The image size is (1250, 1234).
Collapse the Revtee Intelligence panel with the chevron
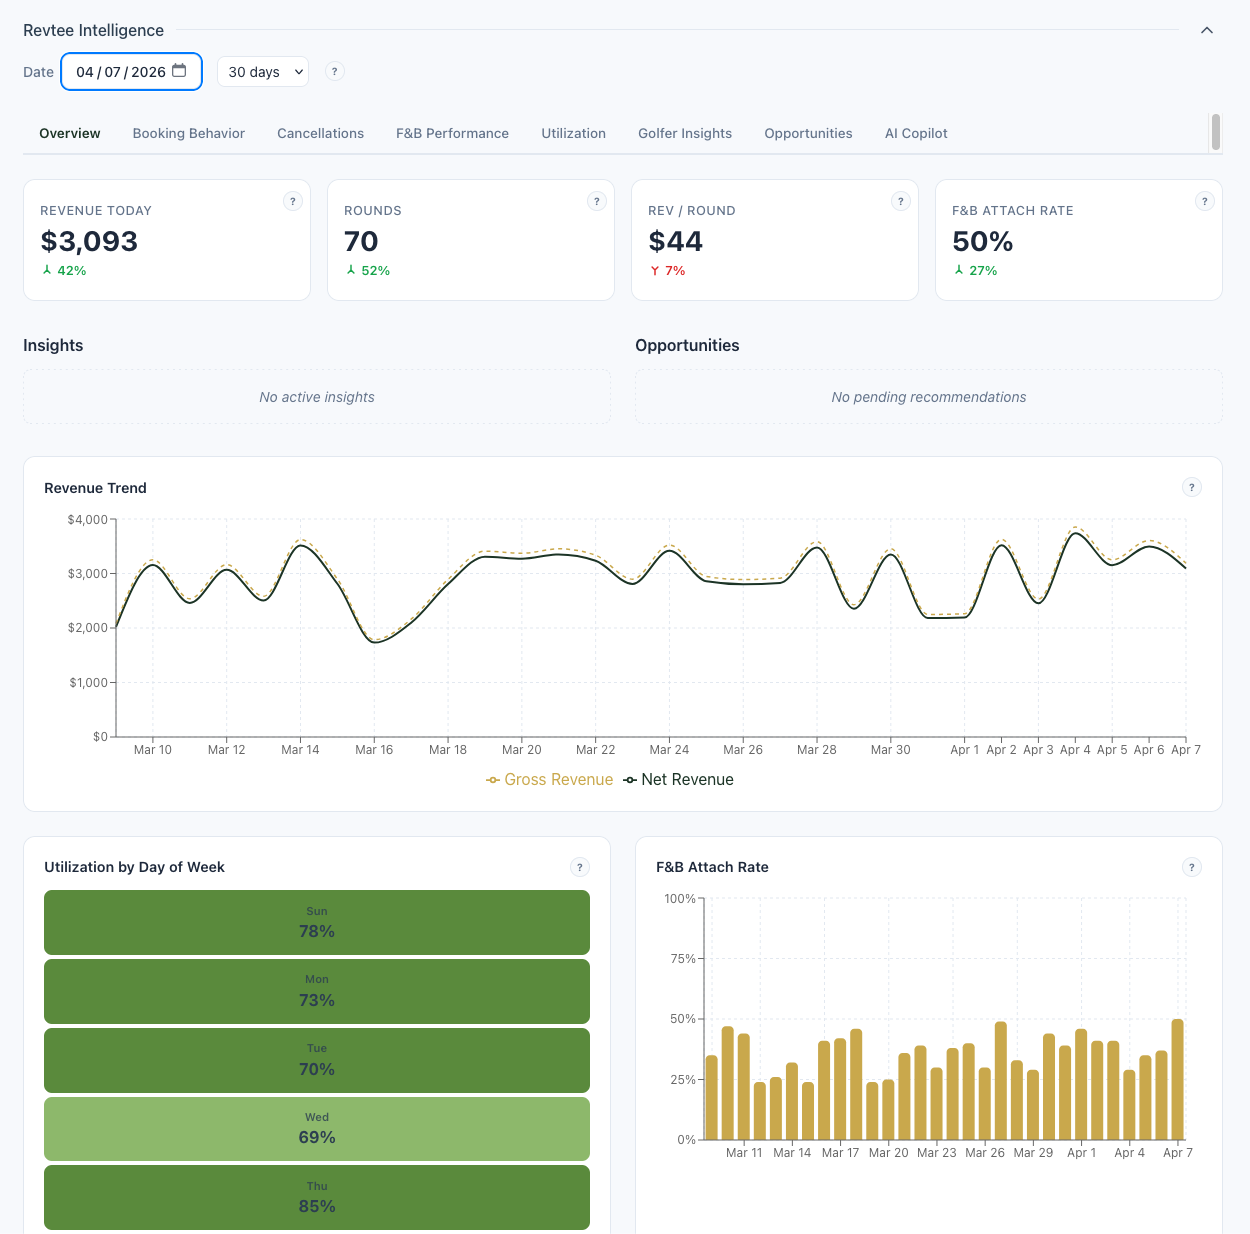point(1207,30)
